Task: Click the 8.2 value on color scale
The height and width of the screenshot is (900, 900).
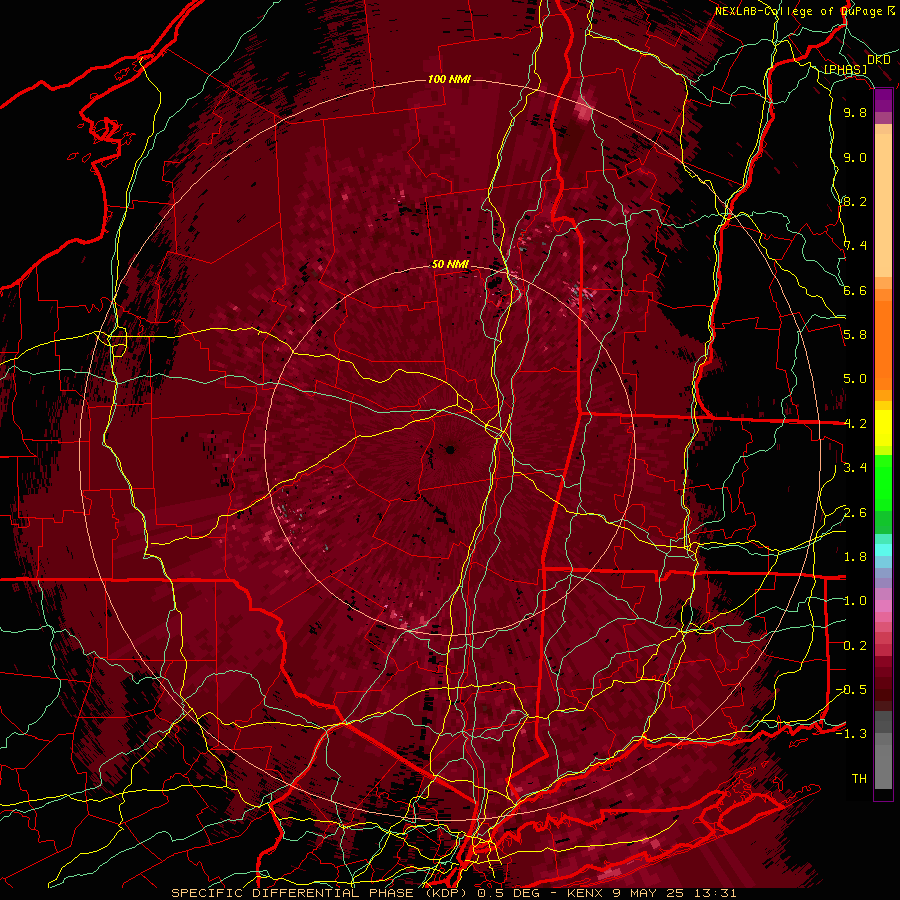Action: coord(855,201)
